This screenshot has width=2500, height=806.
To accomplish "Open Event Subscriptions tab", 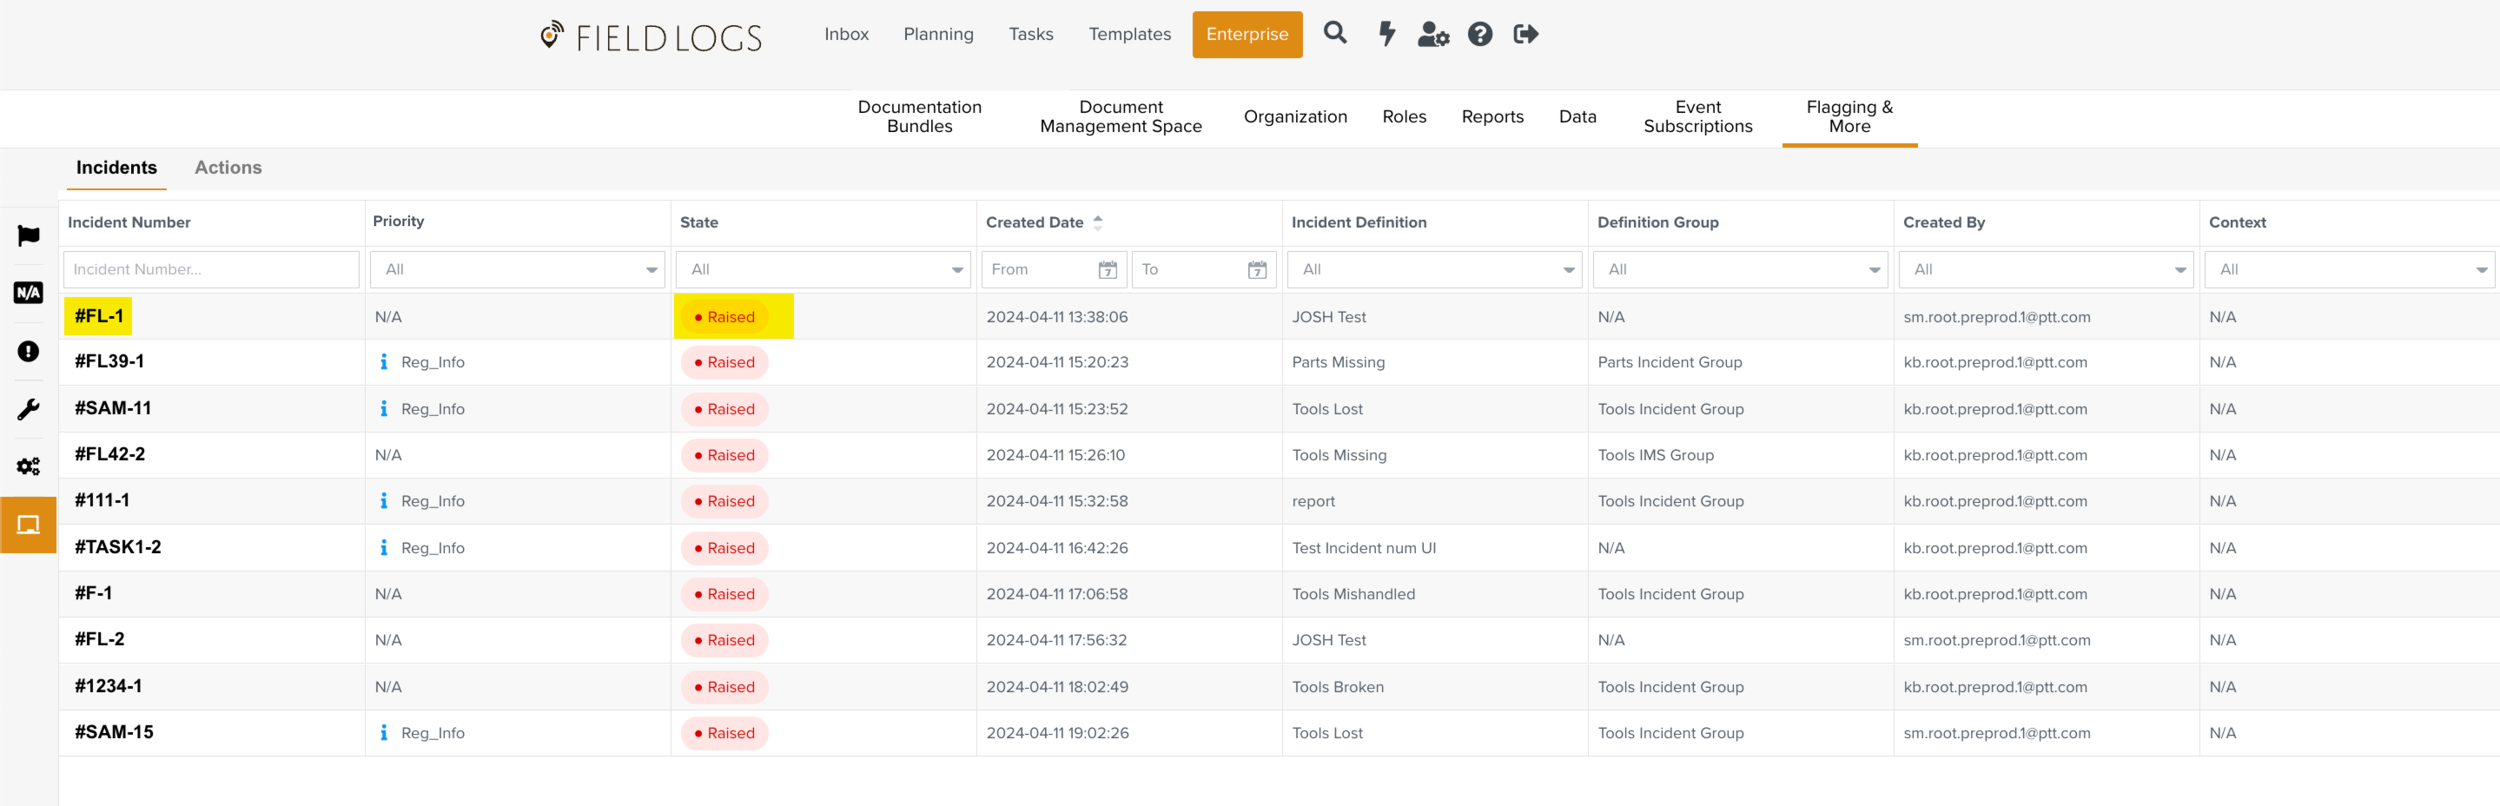I will click(1698, 117).
